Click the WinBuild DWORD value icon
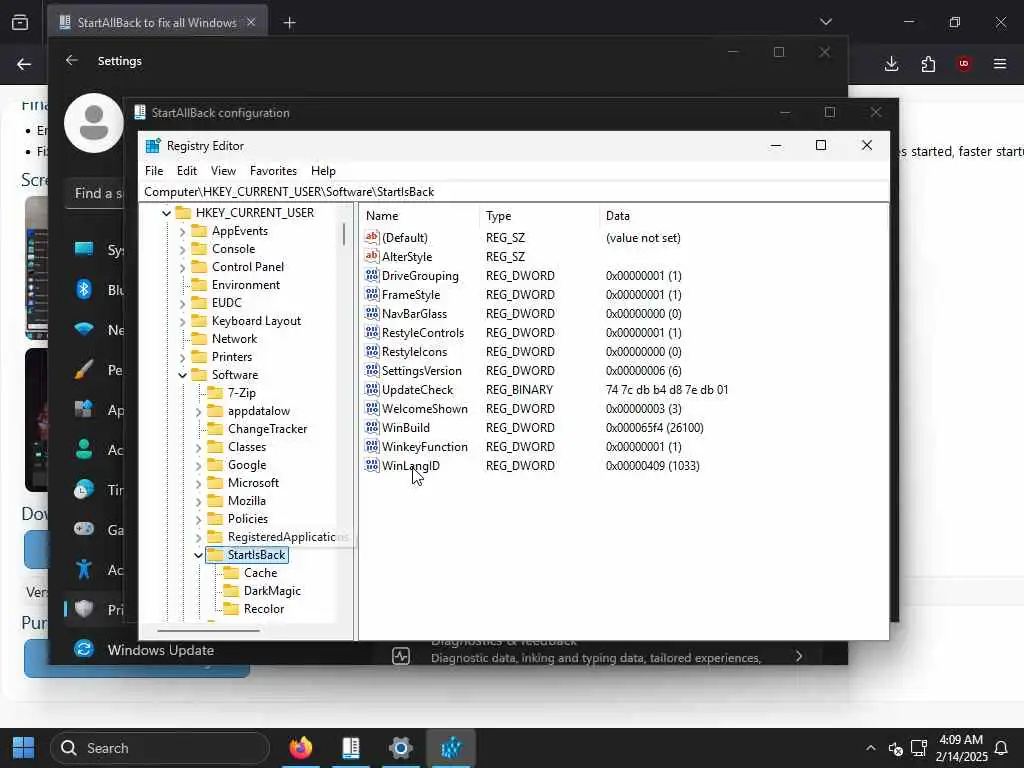Viewport: 1024px width, 768px height. click(372, 427)
